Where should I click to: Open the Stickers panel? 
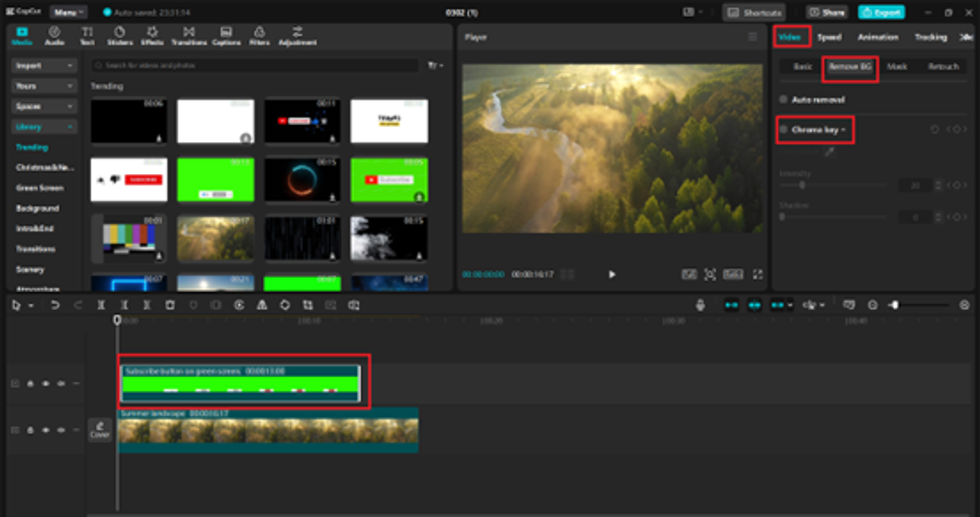[x=119, y=36]
